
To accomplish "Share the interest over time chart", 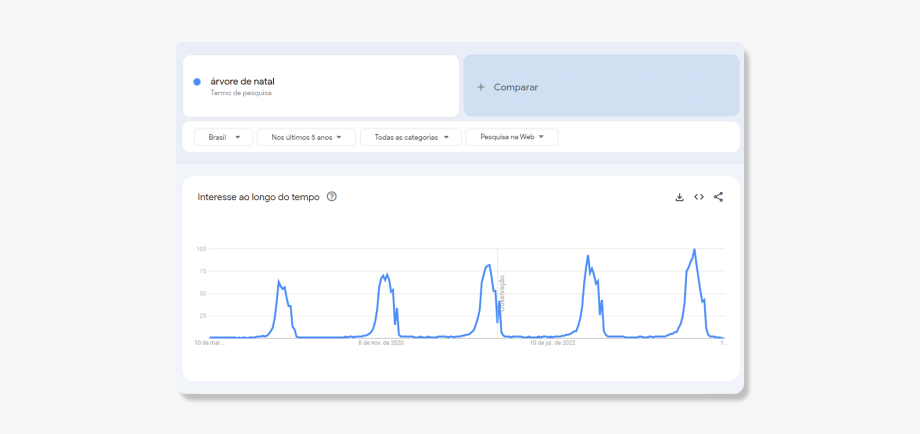I will (718, 197).
